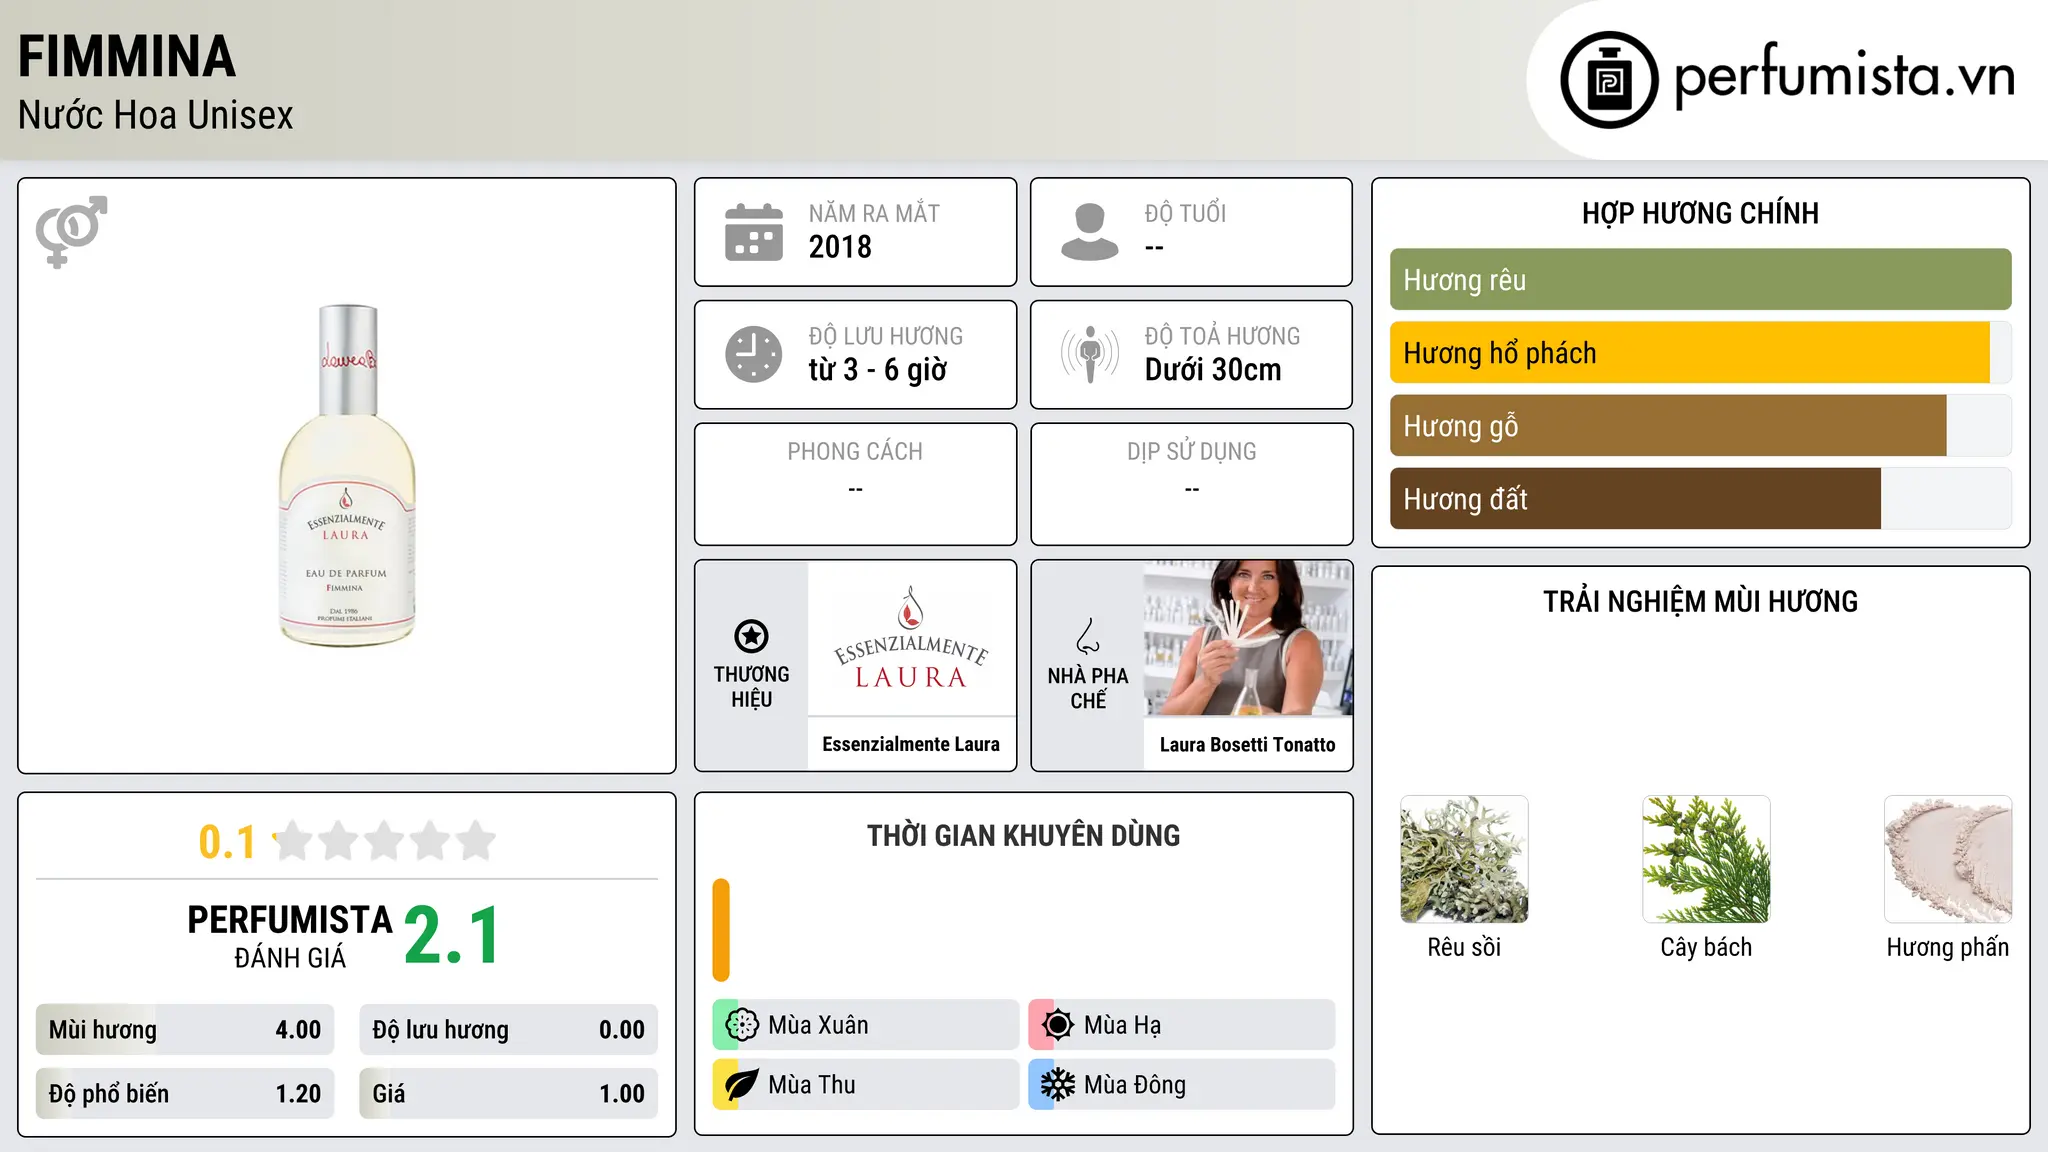2048x1152 pixels.
Task: Click the calendar icon beside Năm ra mắt
Action: point(754,232)
